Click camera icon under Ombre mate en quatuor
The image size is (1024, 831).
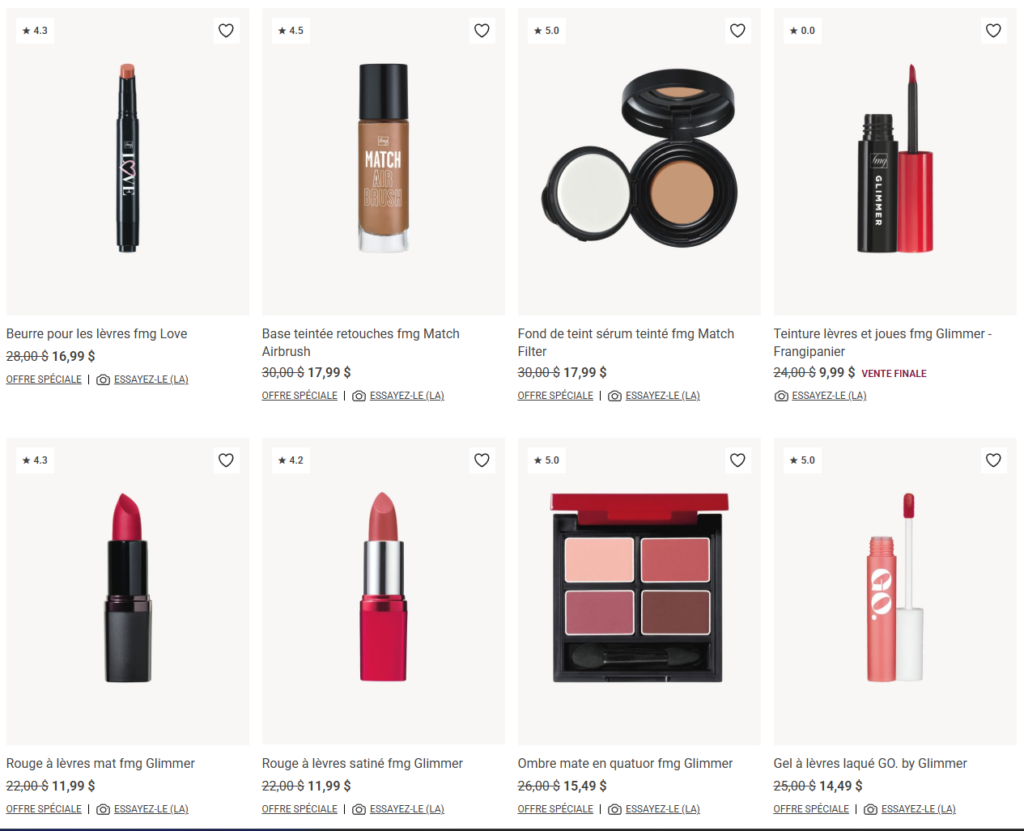615,809
